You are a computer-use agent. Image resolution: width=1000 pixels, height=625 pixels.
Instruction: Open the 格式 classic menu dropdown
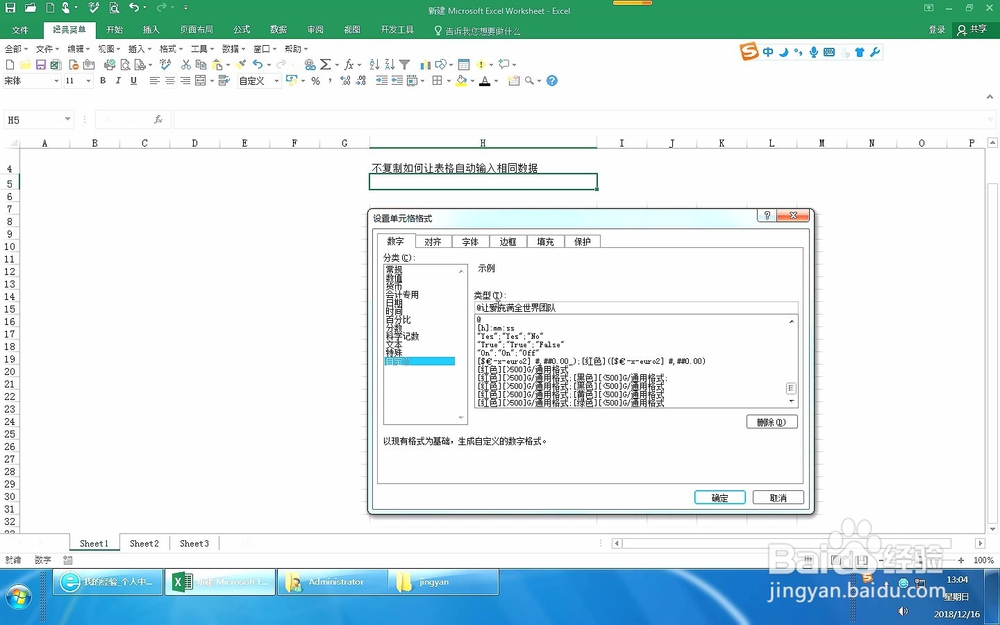pos(171,48)
